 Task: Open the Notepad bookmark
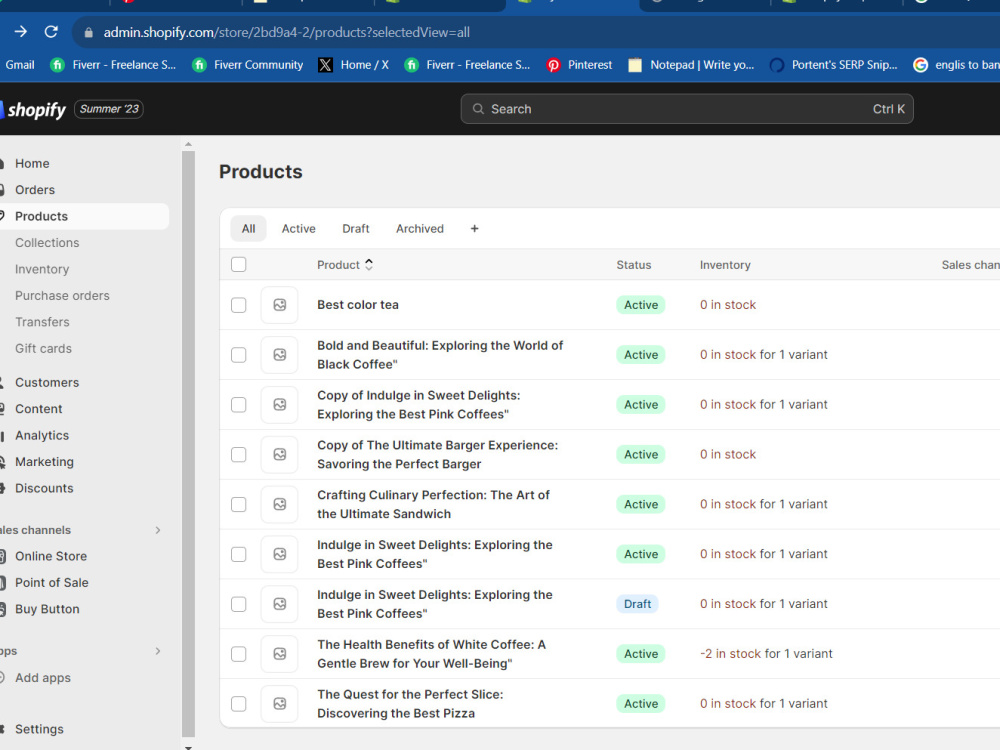[x=691, y=64]
